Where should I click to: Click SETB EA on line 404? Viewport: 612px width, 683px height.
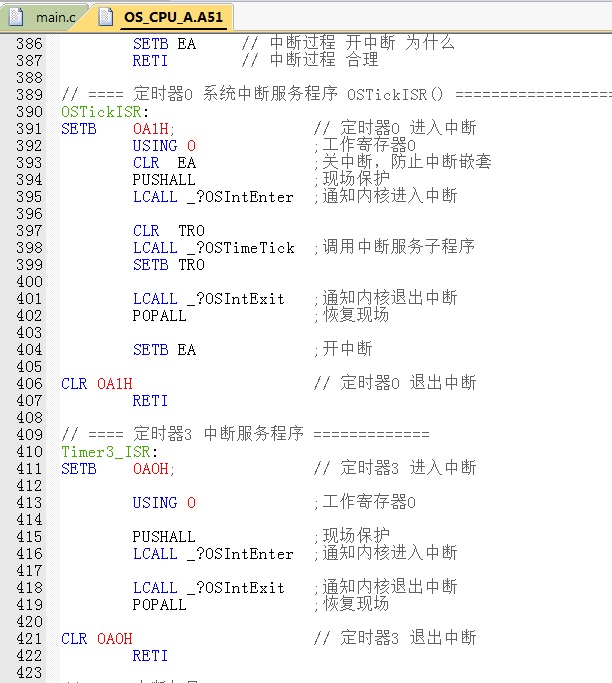pyautogui.click(x=164, y=349)
